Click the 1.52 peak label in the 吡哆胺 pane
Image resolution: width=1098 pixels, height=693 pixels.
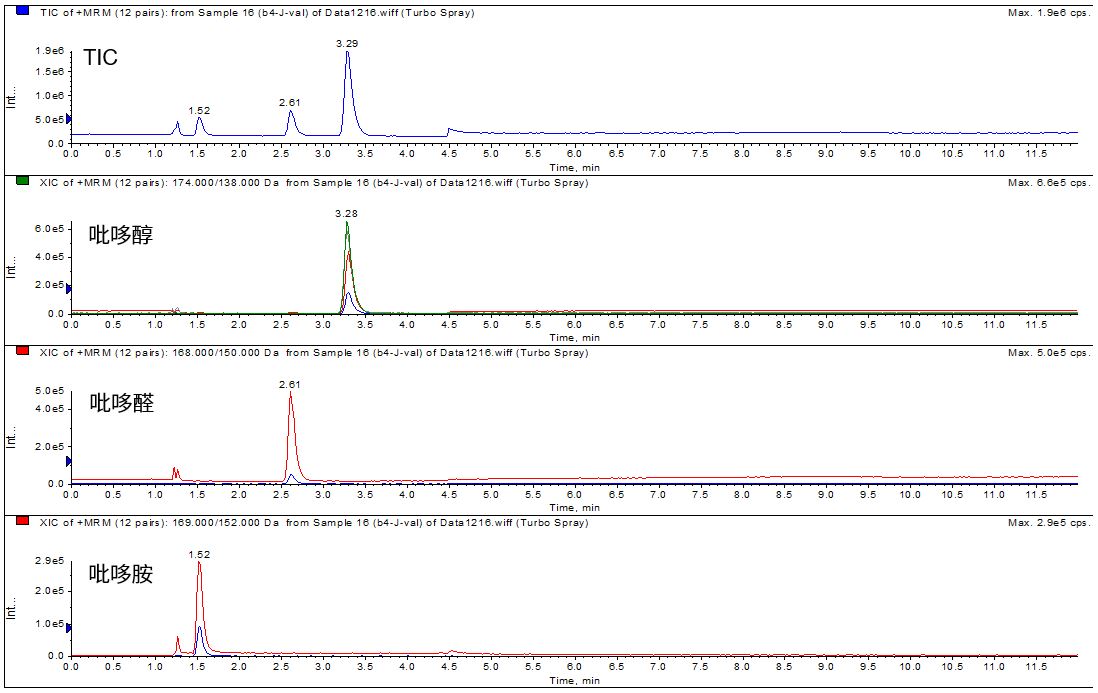tap(199, 553)
